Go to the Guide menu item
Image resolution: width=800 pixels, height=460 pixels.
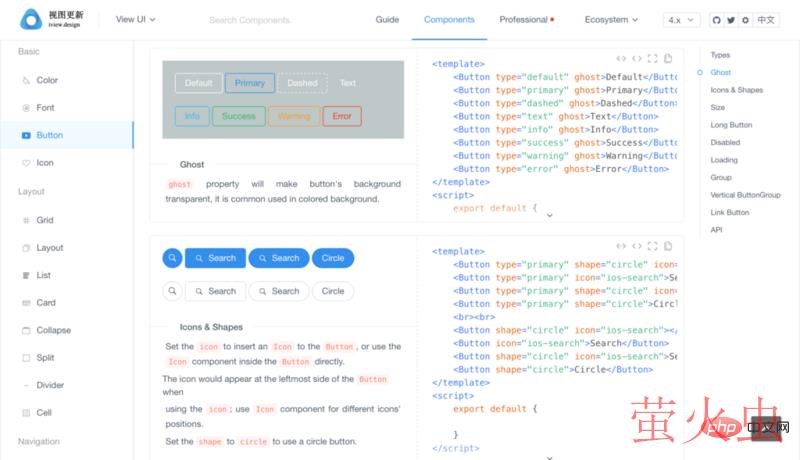[x=387, y=19]
